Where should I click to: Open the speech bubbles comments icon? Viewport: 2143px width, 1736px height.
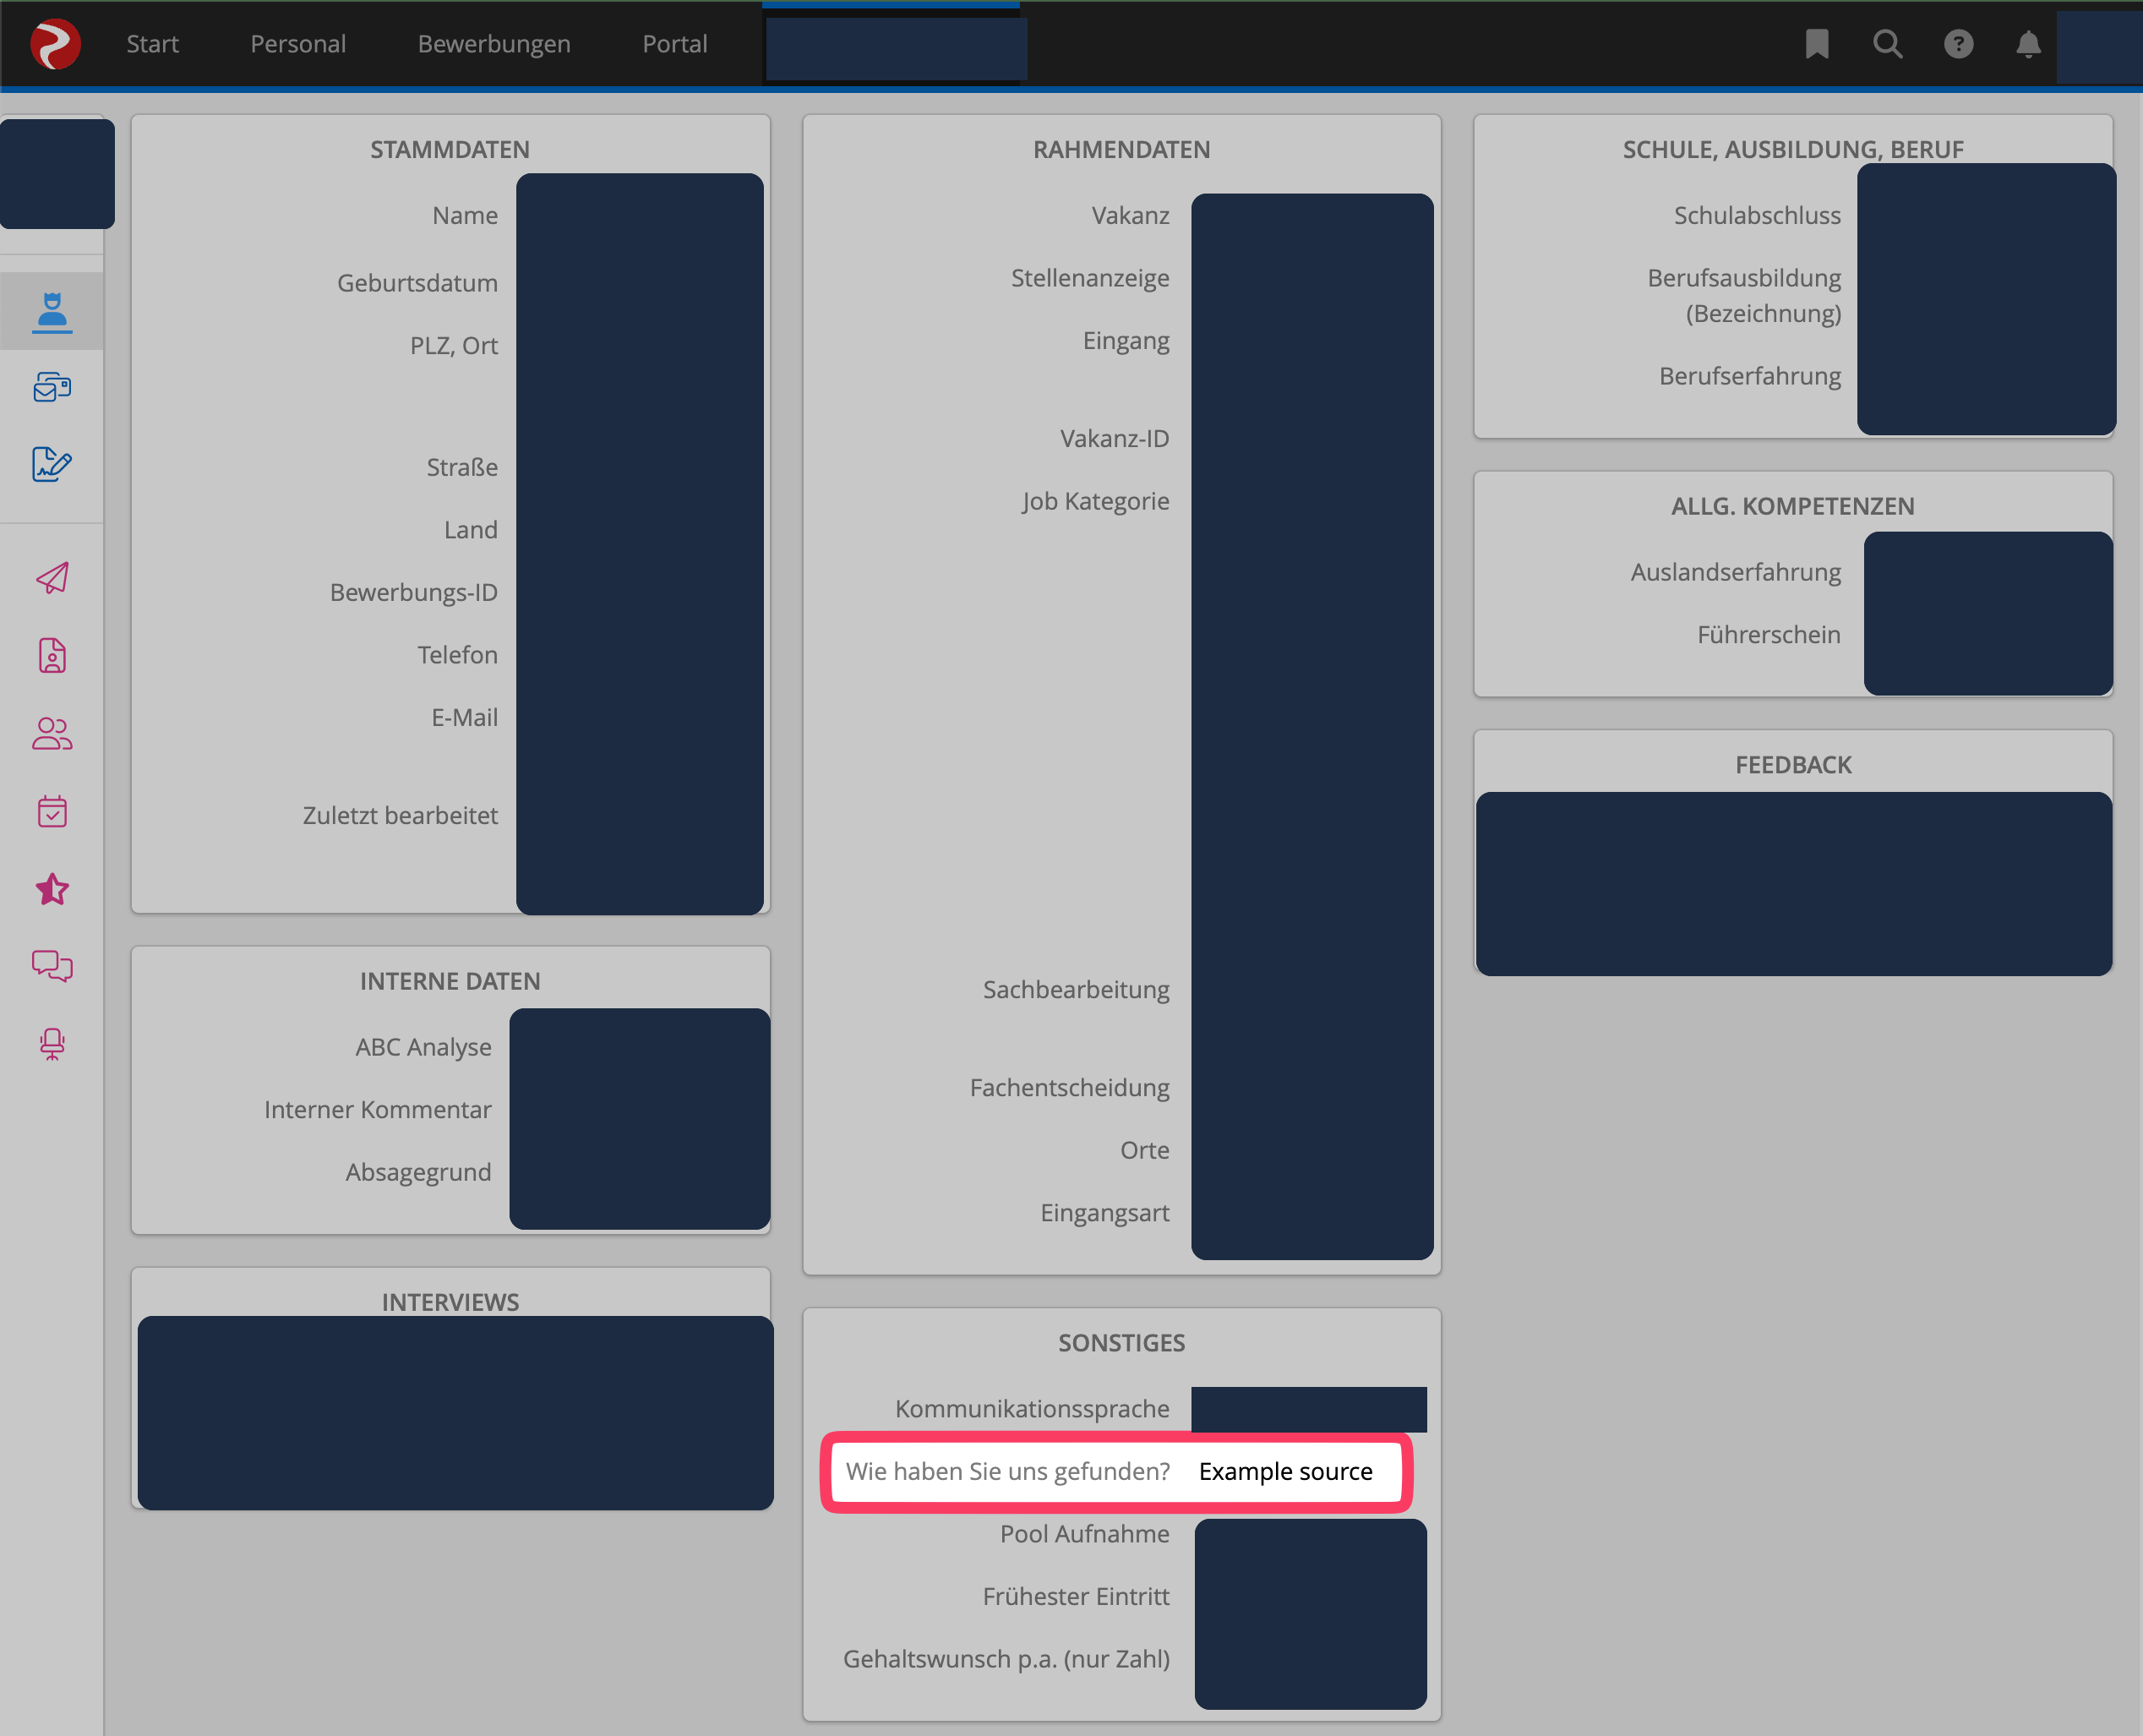[52, 966]
